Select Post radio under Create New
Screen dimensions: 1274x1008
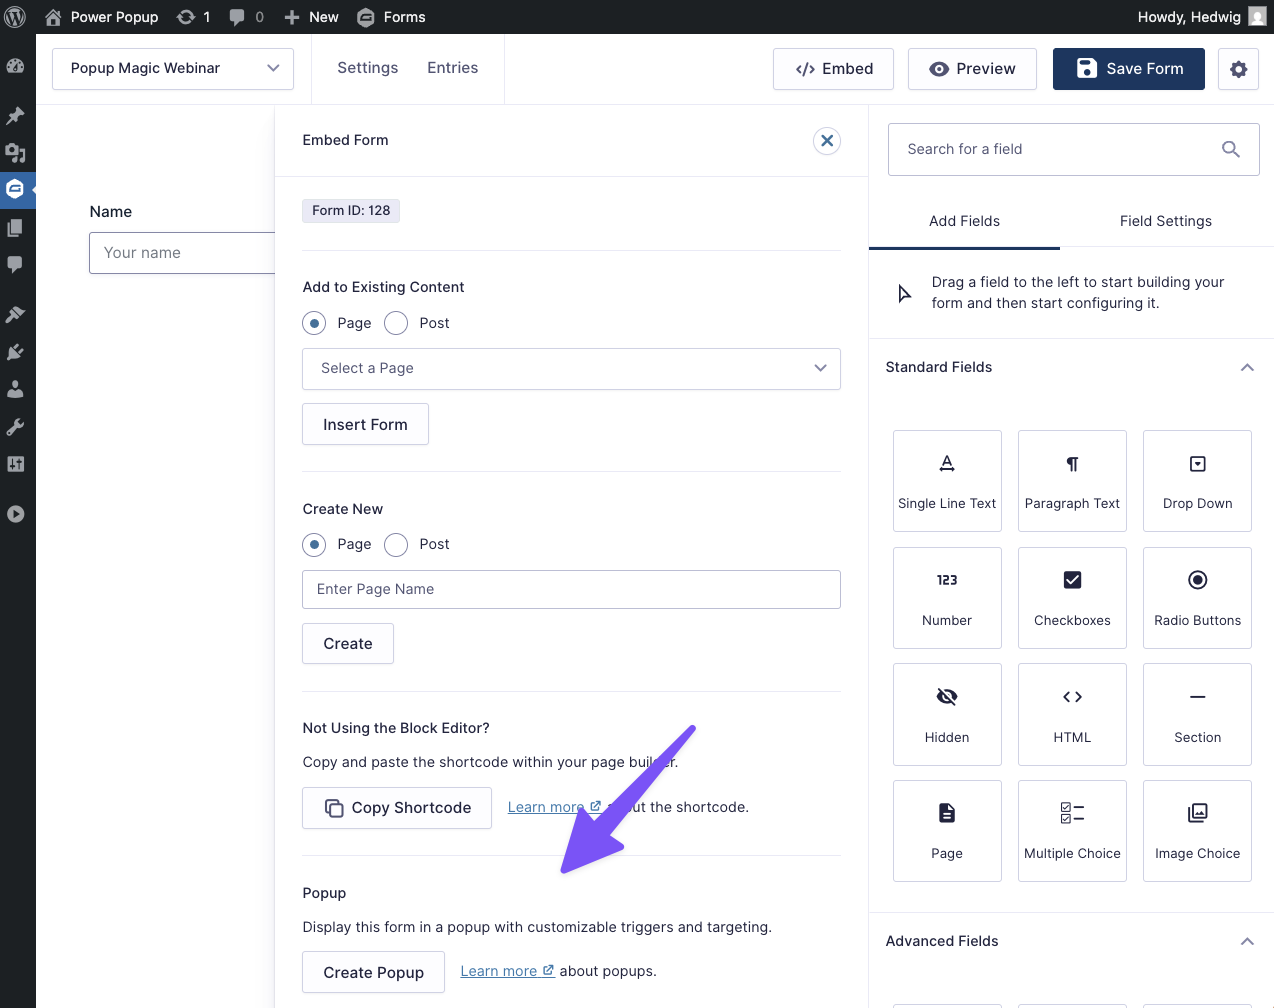click(397, 545)
